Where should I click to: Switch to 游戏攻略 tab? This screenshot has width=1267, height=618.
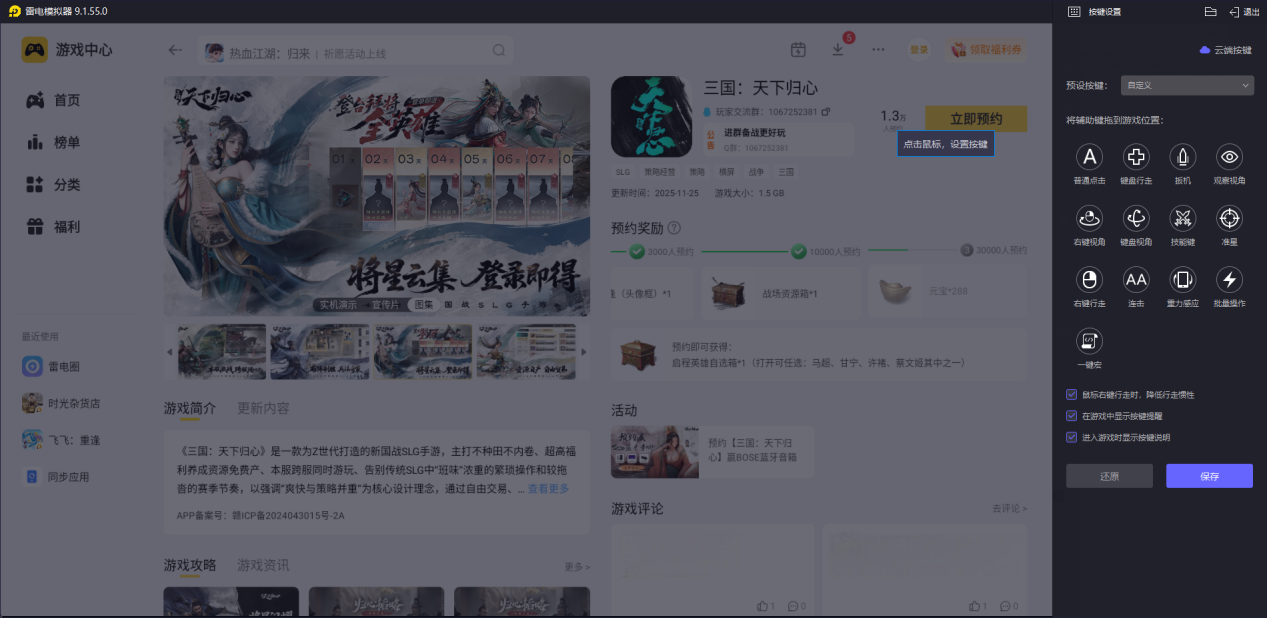click(x=190, y=565)
